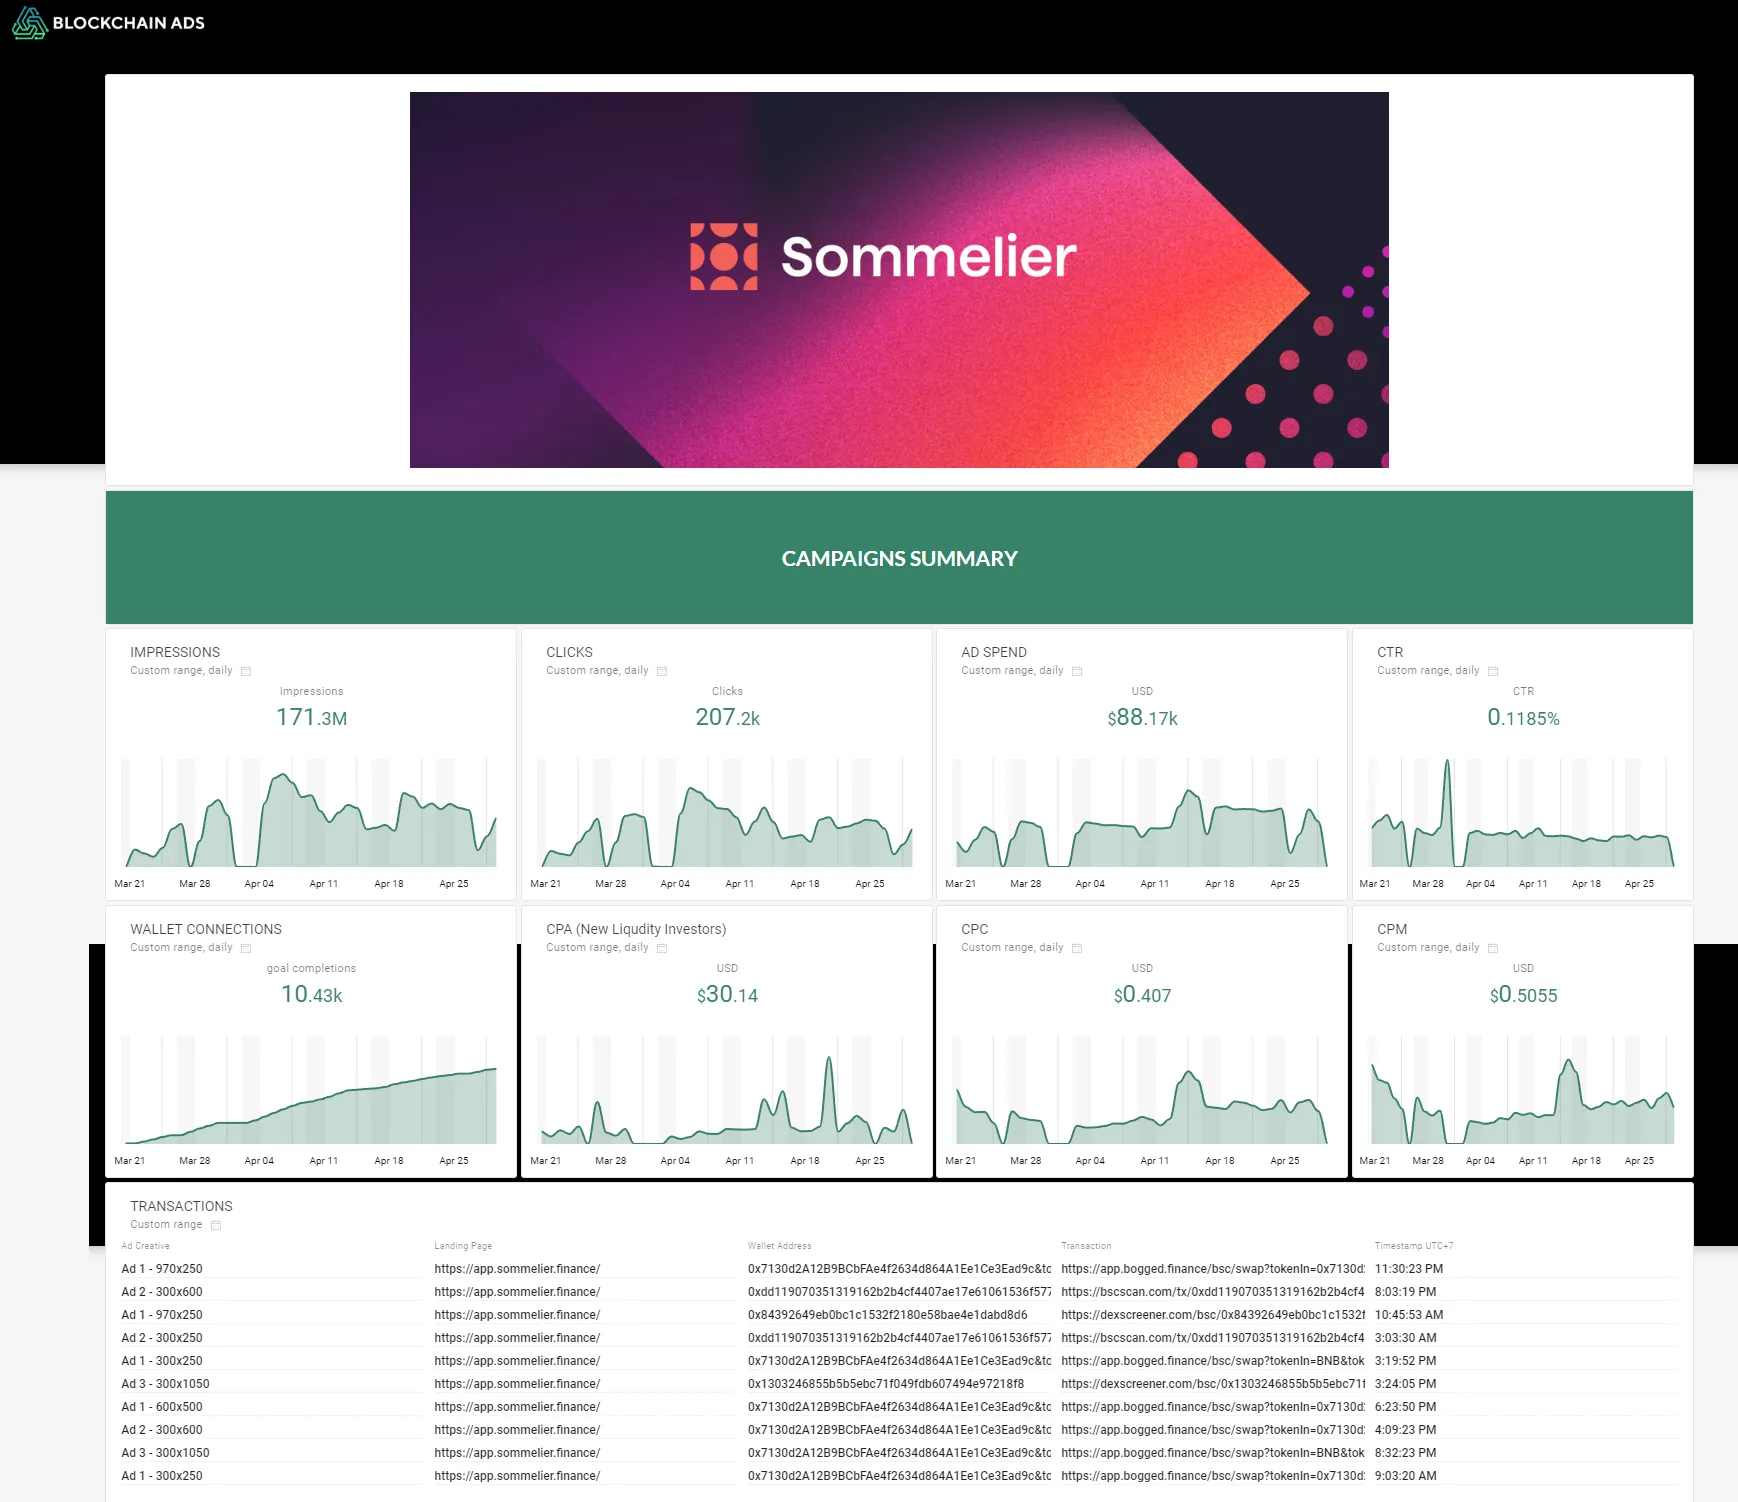The width and height of the screenshot is (1738, 1502).
Task: Select the 10.43k goal completions value
Action: click(x=312, y=994)
